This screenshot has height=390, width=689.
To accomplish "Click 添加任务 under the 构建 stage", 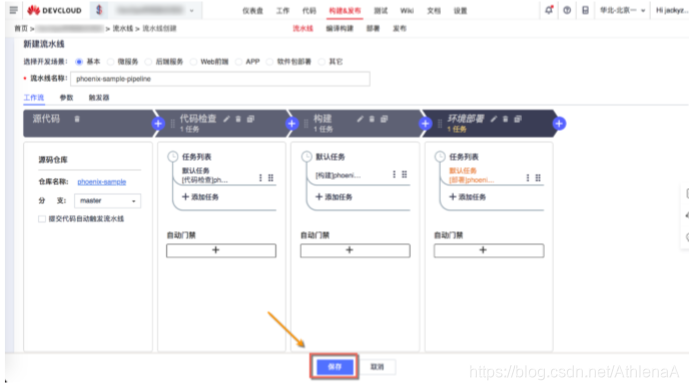I will (334, 197).
